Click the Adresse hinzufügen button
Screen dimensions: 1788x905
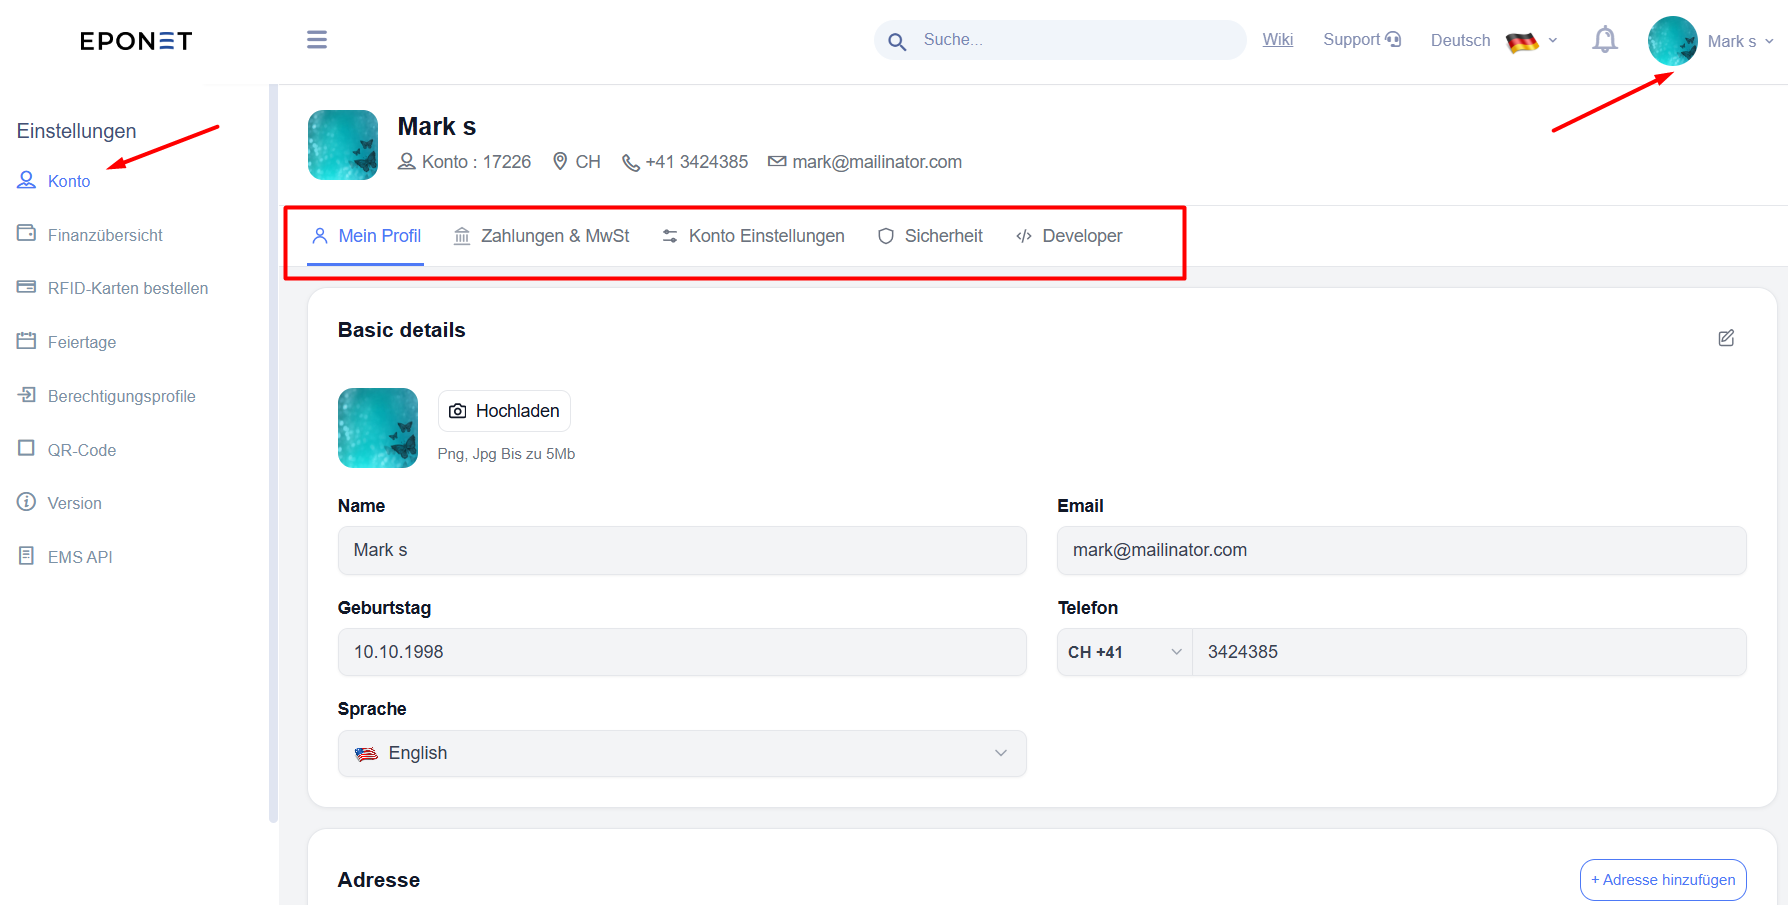coord(1663,880)
